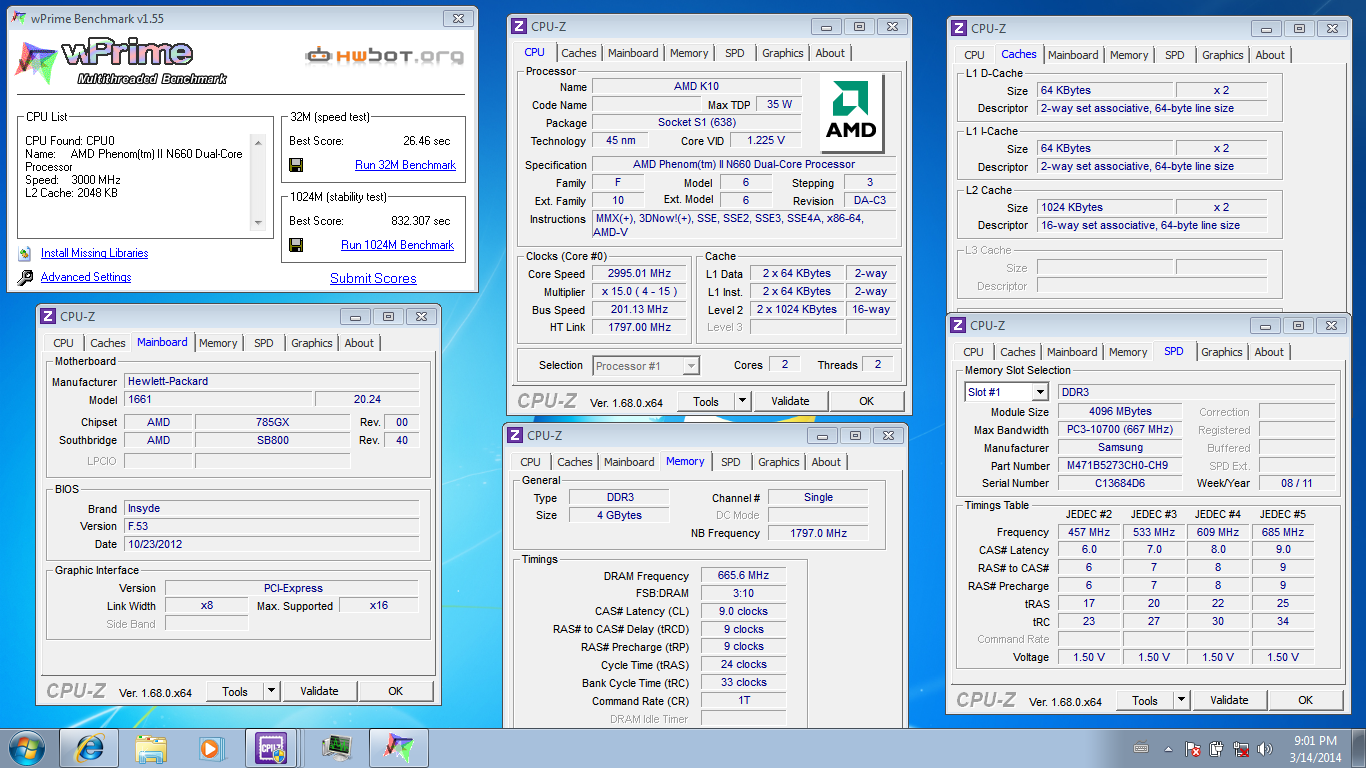Click the CPU List scrollbar up arrow

point(258,143)
